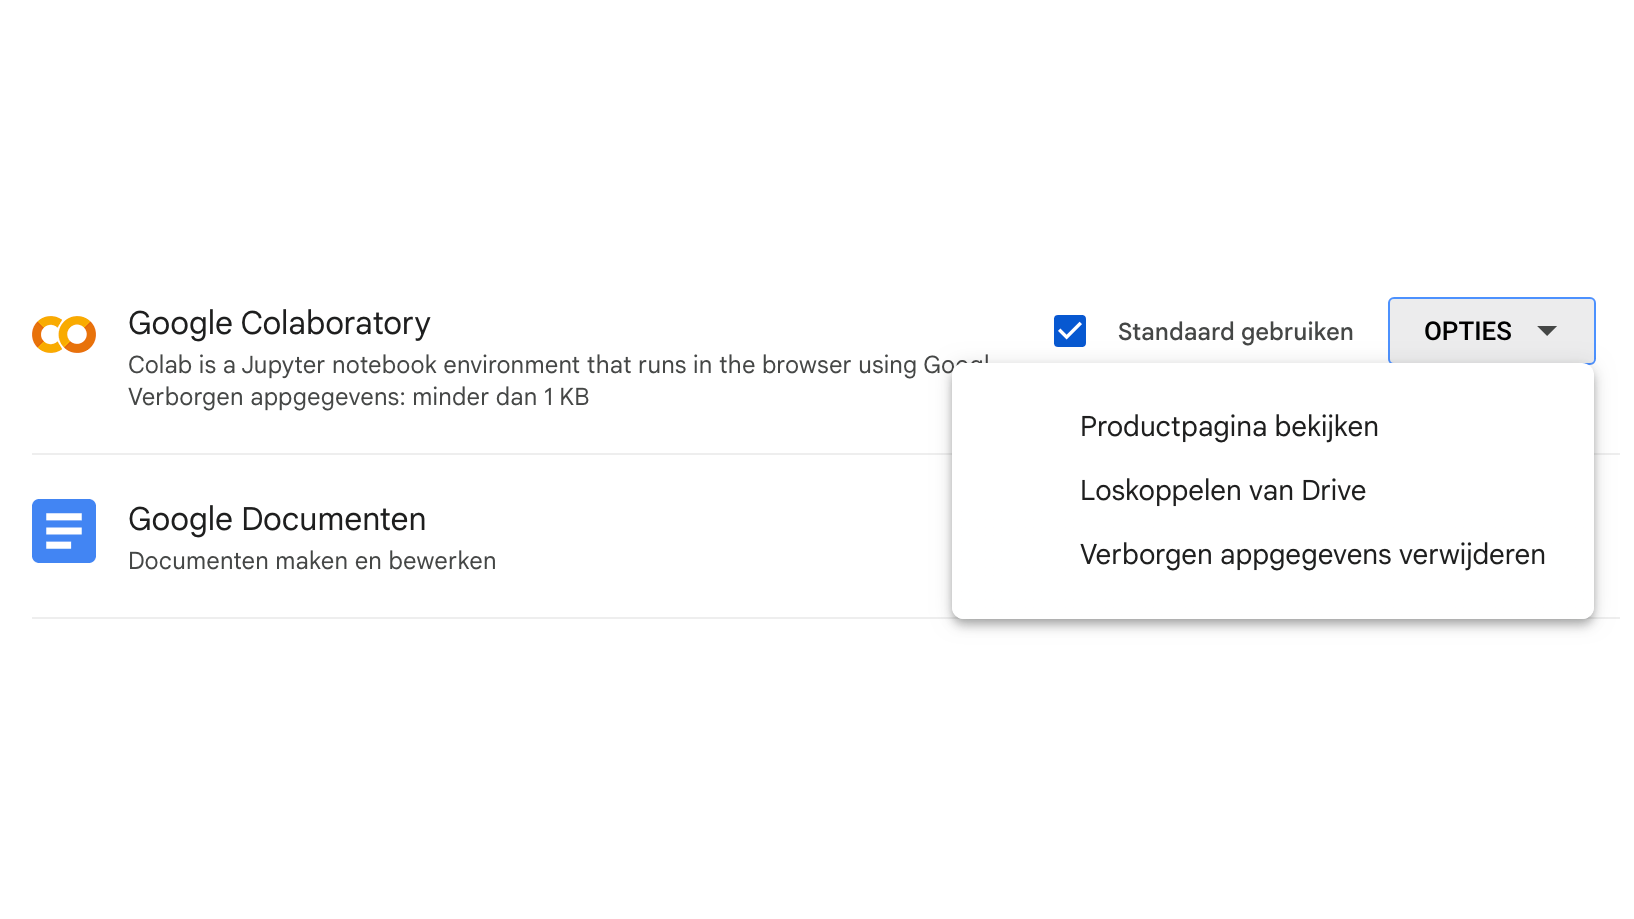Uncheck the Standaard gebruiken checkbox
The image size is (1634, 919).
[x=1070, y=331]
